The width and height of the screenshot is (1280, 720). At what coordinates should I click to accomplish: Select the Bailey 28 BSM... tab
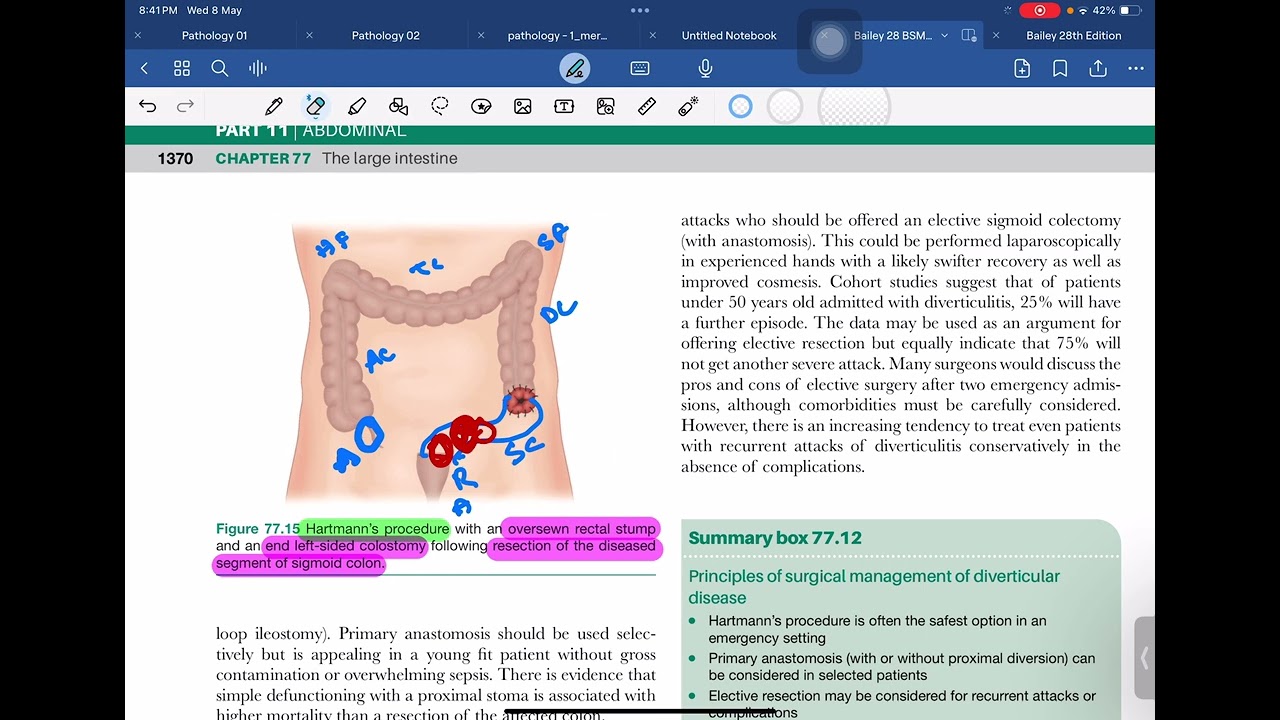point(892,35)
